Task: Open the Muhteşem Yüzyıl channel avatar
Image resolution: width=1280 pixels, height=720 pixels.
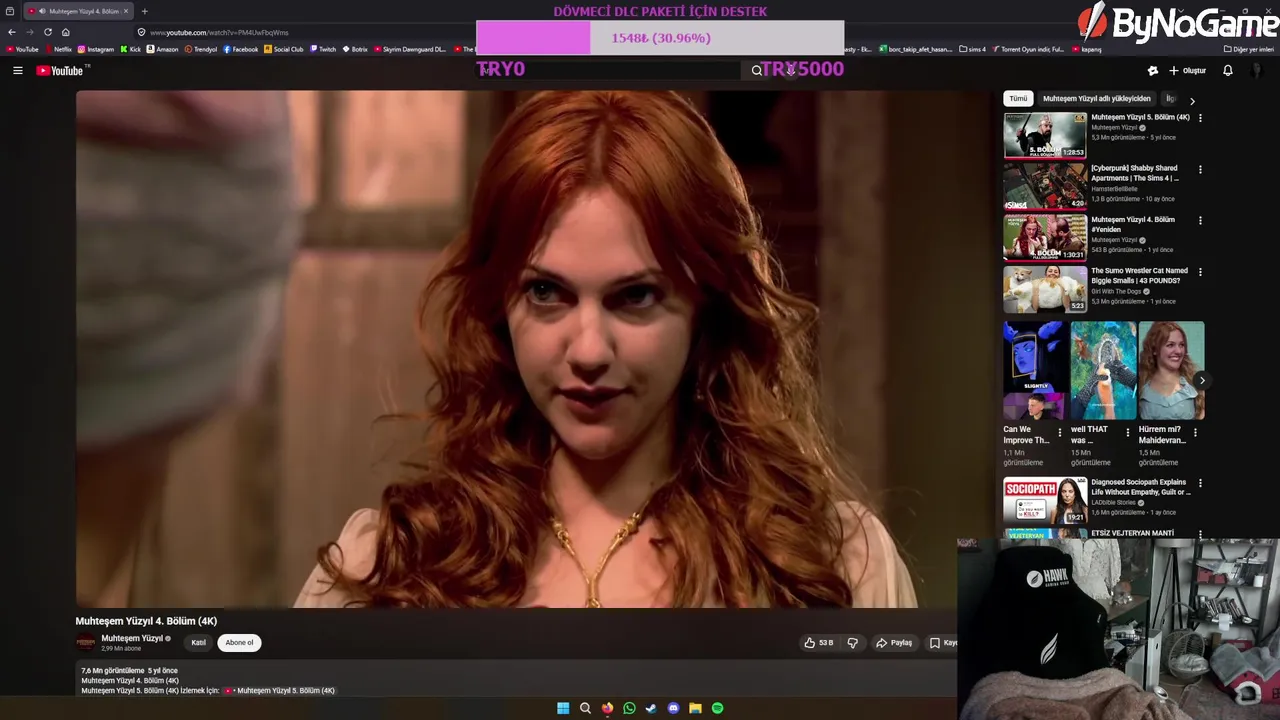Action: pos(86,643)
